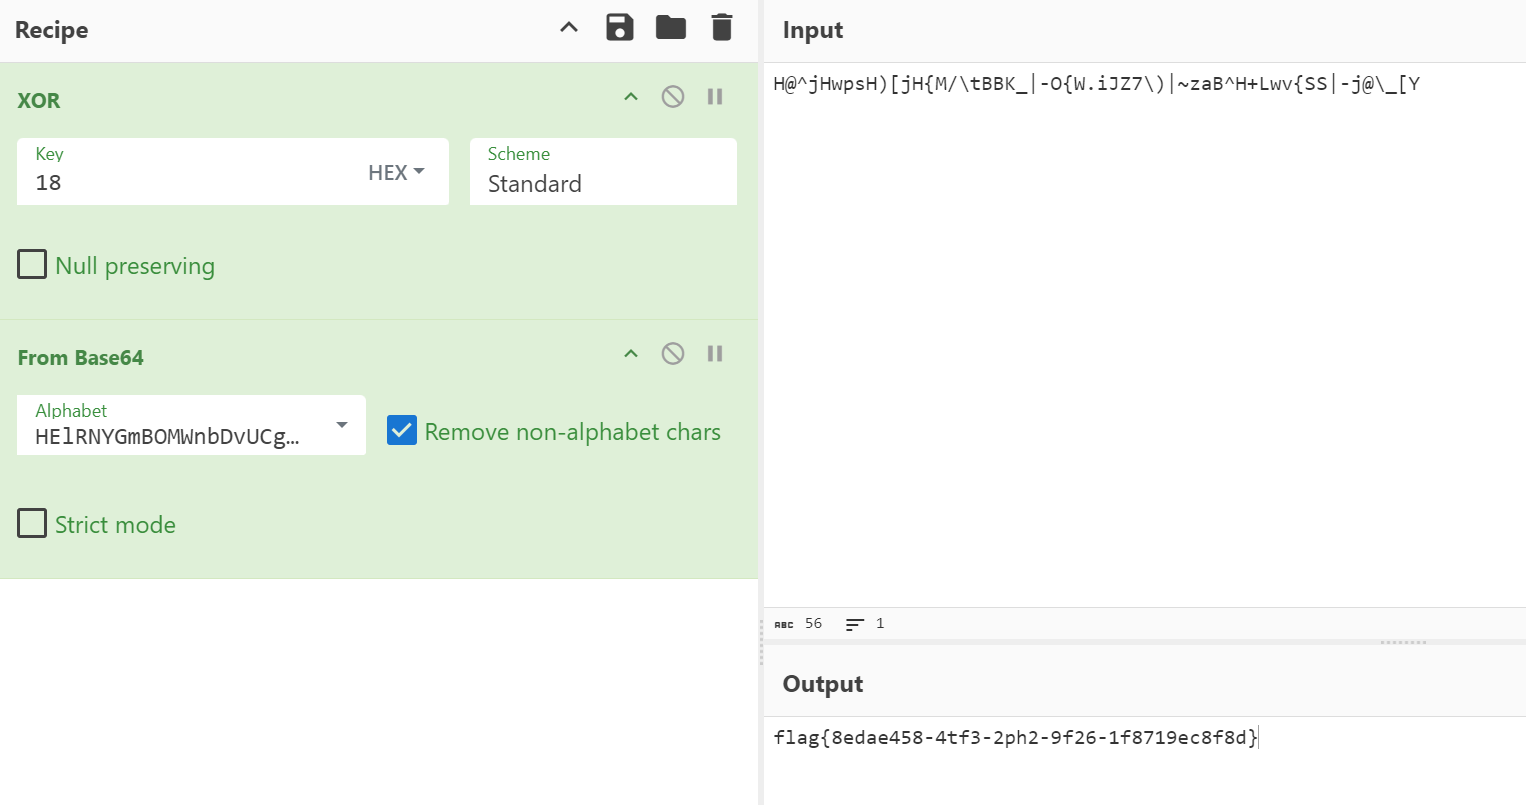Collapse the Recipe panel chevron
The image size is (1526, 805).
point(569,28)
